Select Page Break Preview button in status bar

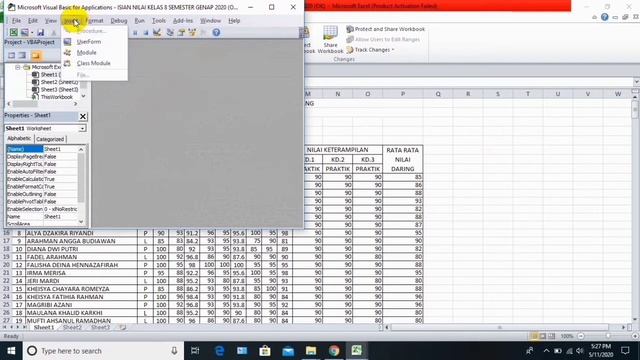[551, 336]
